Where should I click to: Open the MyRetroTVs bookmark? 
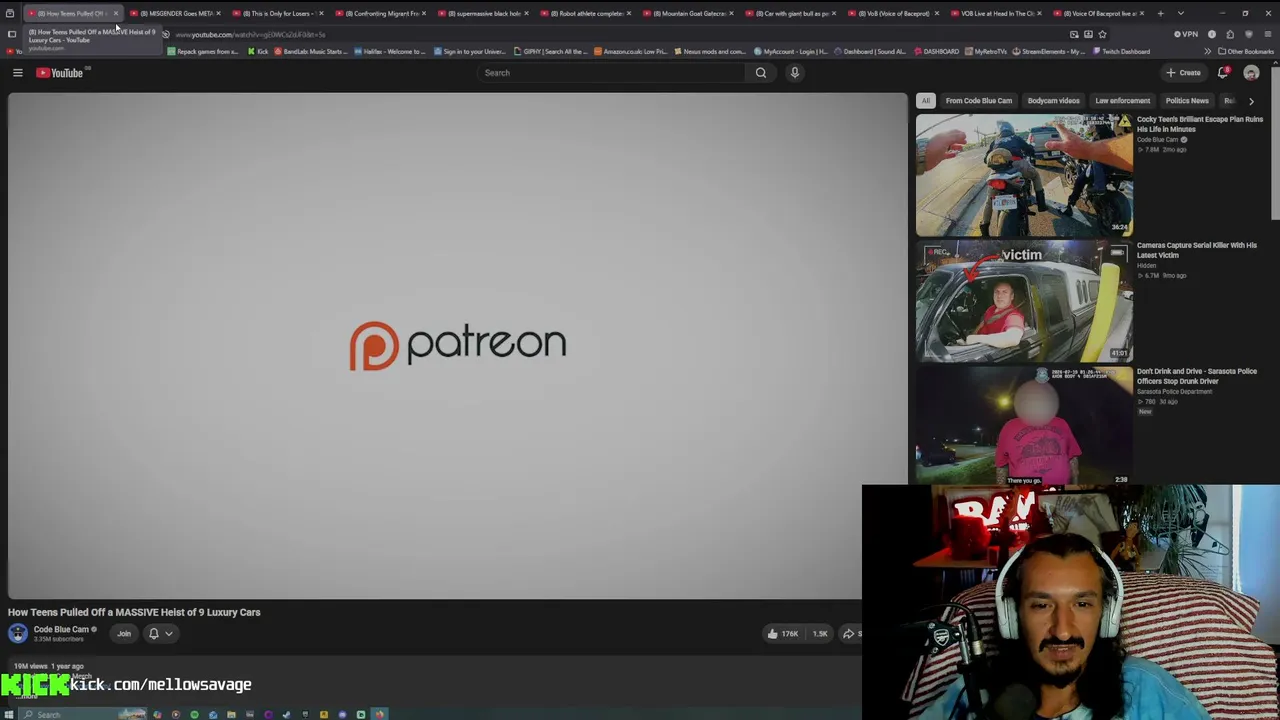986,52
